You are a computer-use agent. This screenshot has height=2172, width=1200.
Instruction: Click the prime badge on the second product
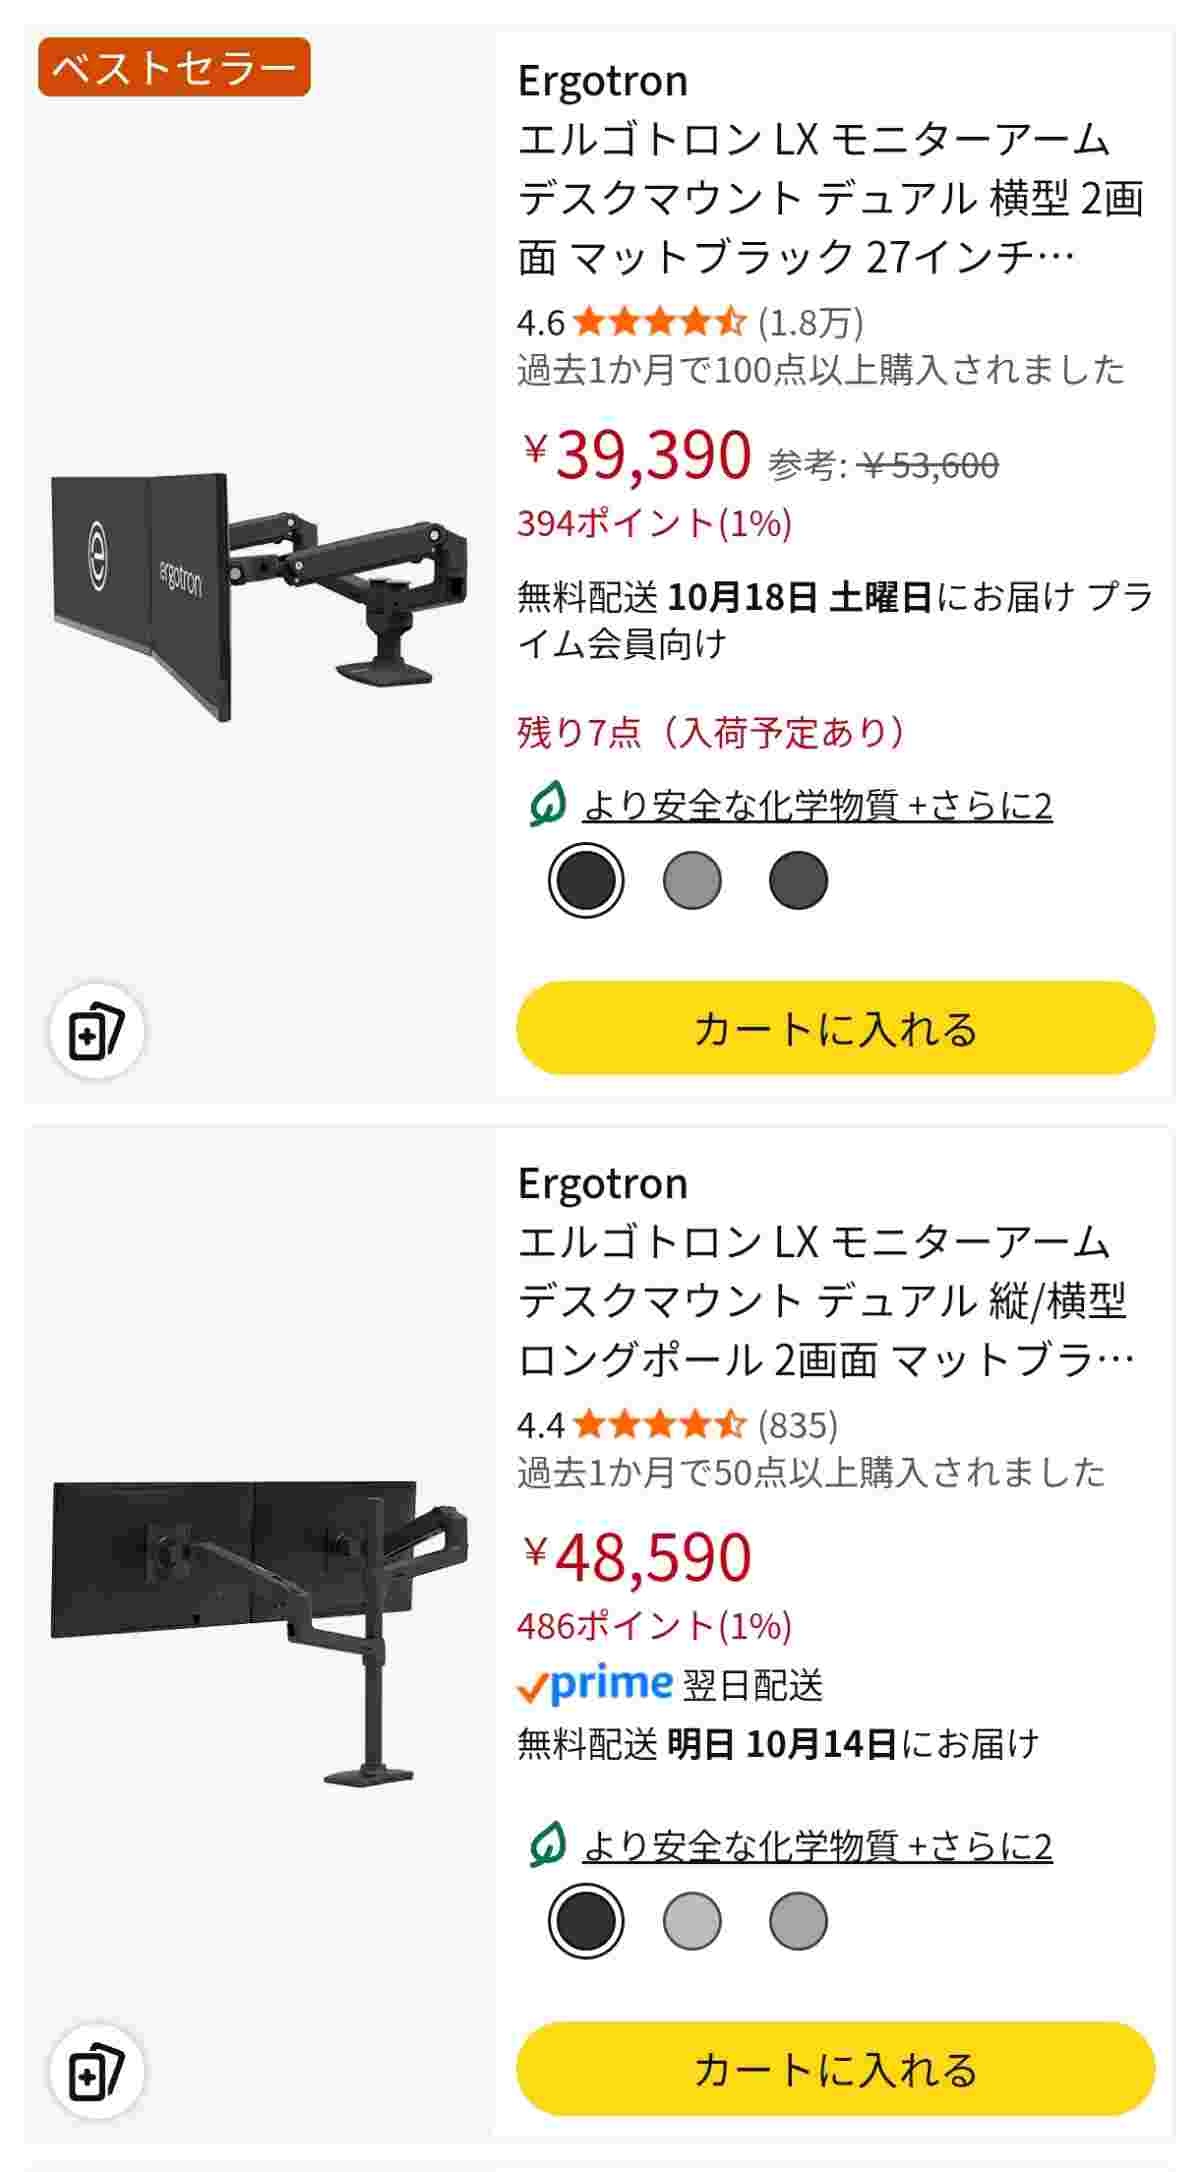pos(594,1685)
